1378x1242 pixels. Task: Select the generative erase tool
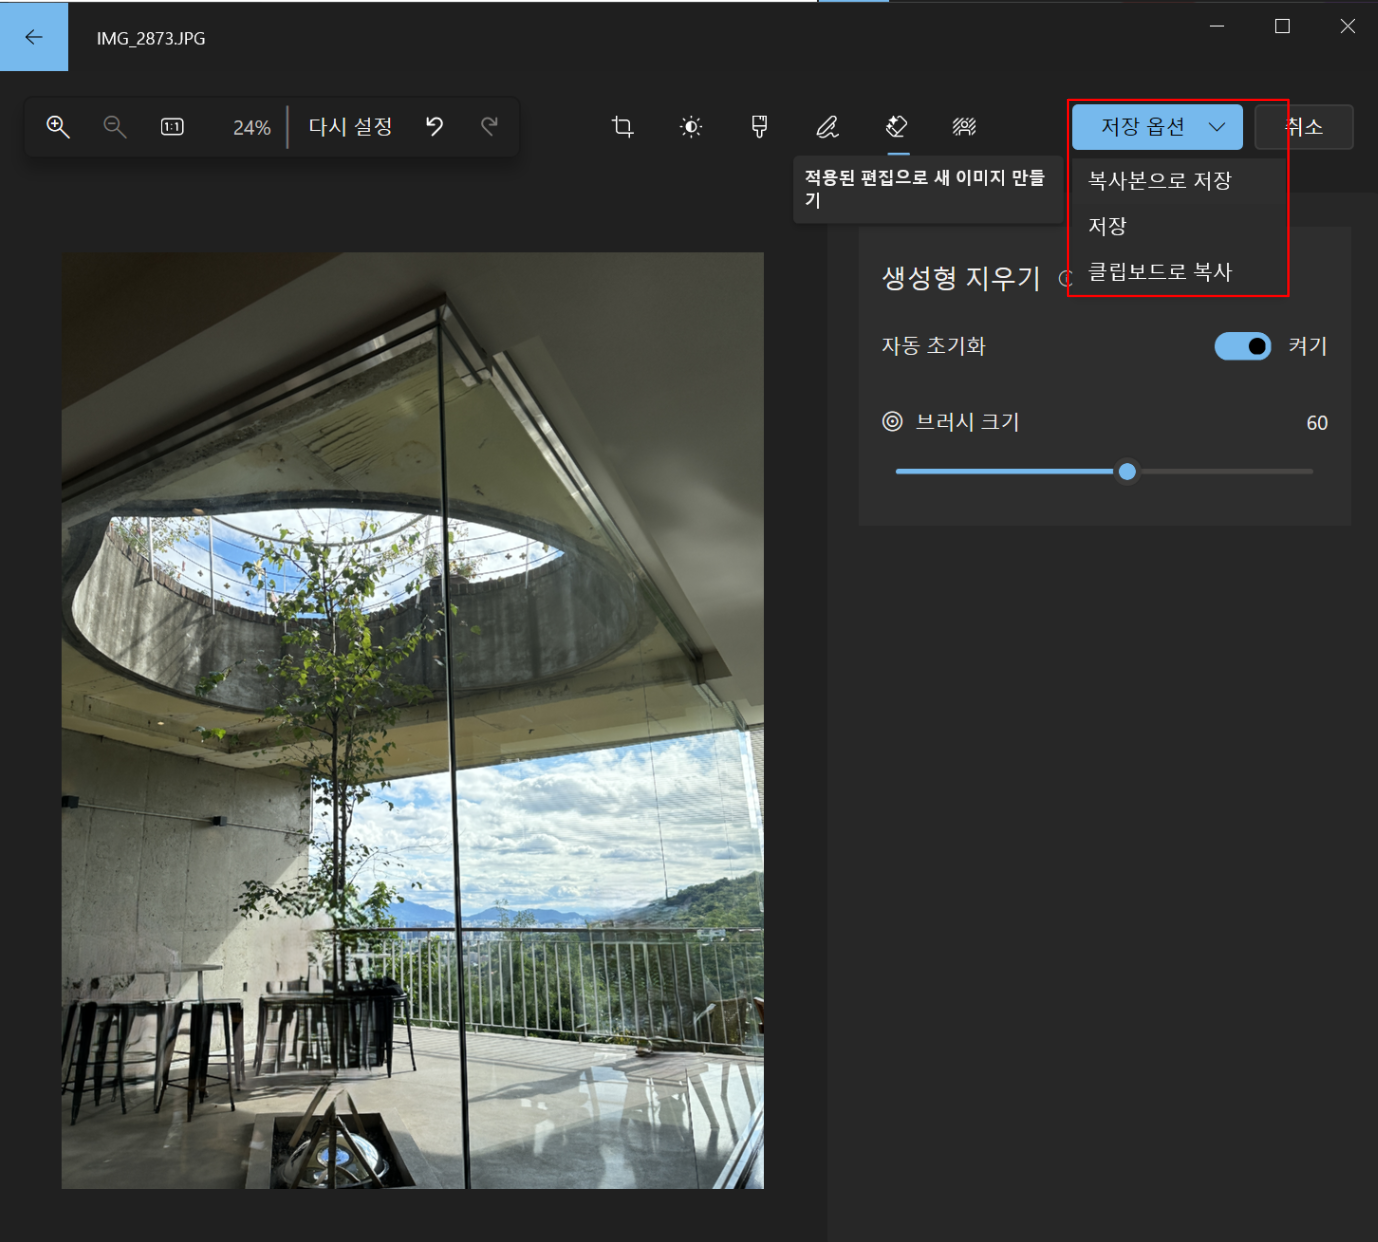click(x=896, y=127)
